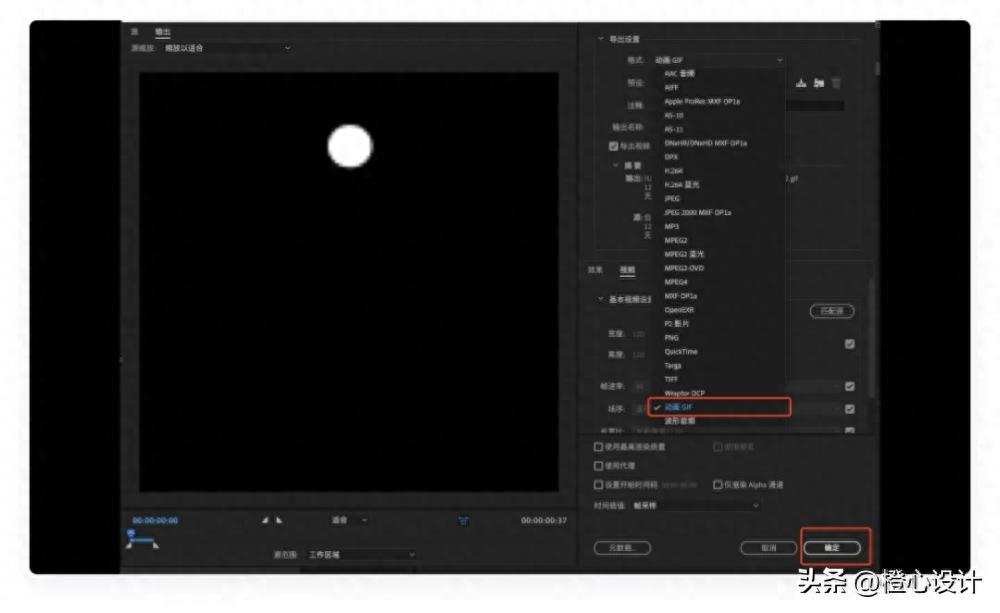The image size is (1000, 613).
Task: Click the delete preset trash icon
Action: pyautogui.click(x=836, y=83)
